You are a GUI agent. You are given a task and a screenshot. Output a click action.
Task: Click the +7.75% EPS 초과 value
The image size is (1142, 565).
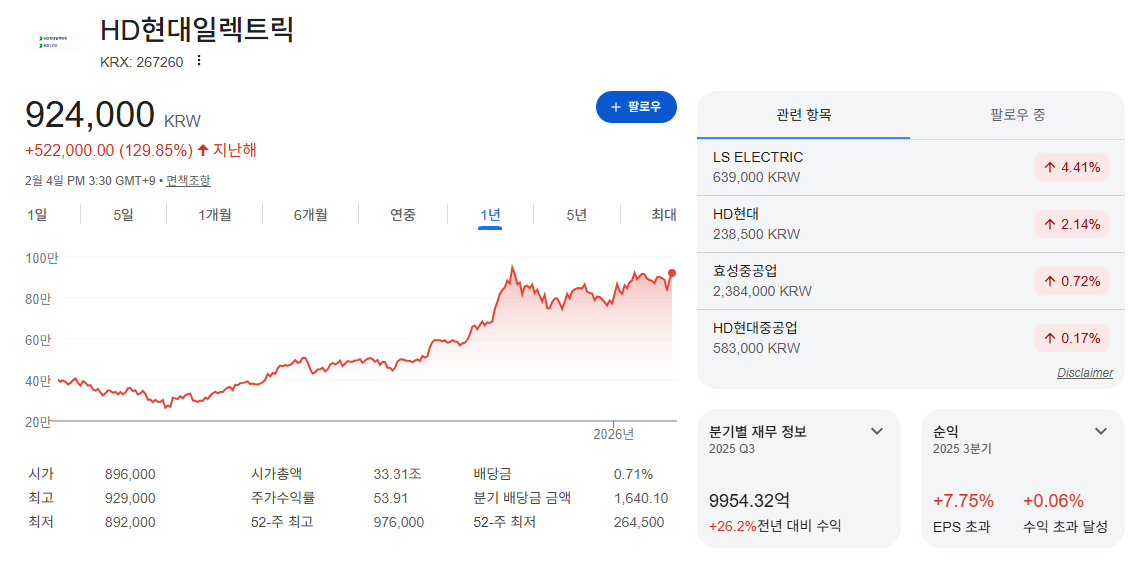click(963, 501)
